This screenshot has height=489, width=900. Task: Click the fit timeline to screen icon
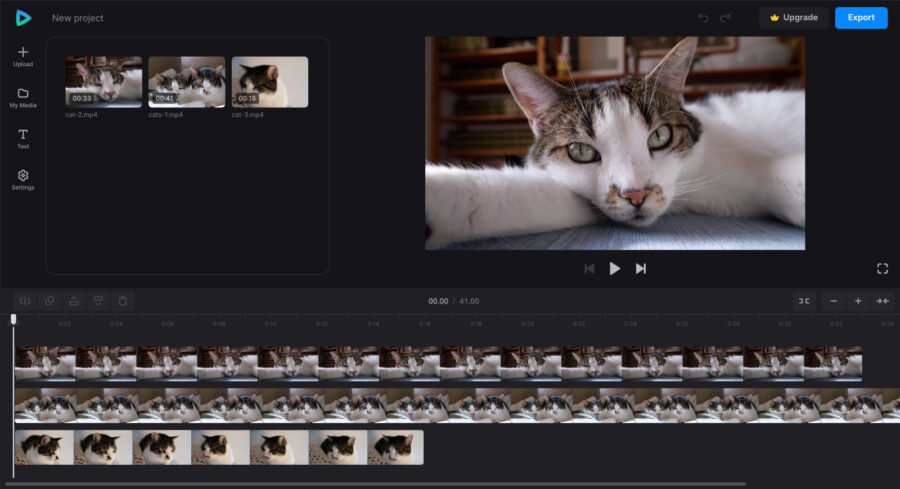tap(882, 301)
